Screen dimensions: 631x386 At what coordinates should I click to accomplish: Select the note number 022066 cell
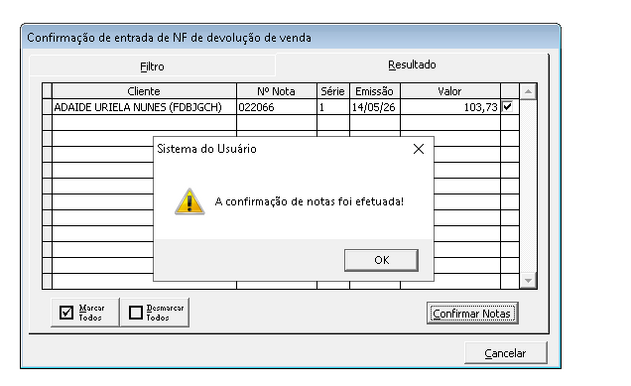(x=276, y=107)
